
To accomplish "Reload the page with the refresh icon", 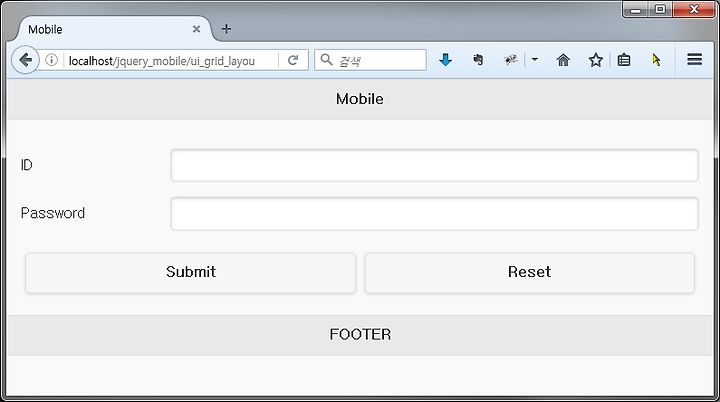I will [293, 60].
